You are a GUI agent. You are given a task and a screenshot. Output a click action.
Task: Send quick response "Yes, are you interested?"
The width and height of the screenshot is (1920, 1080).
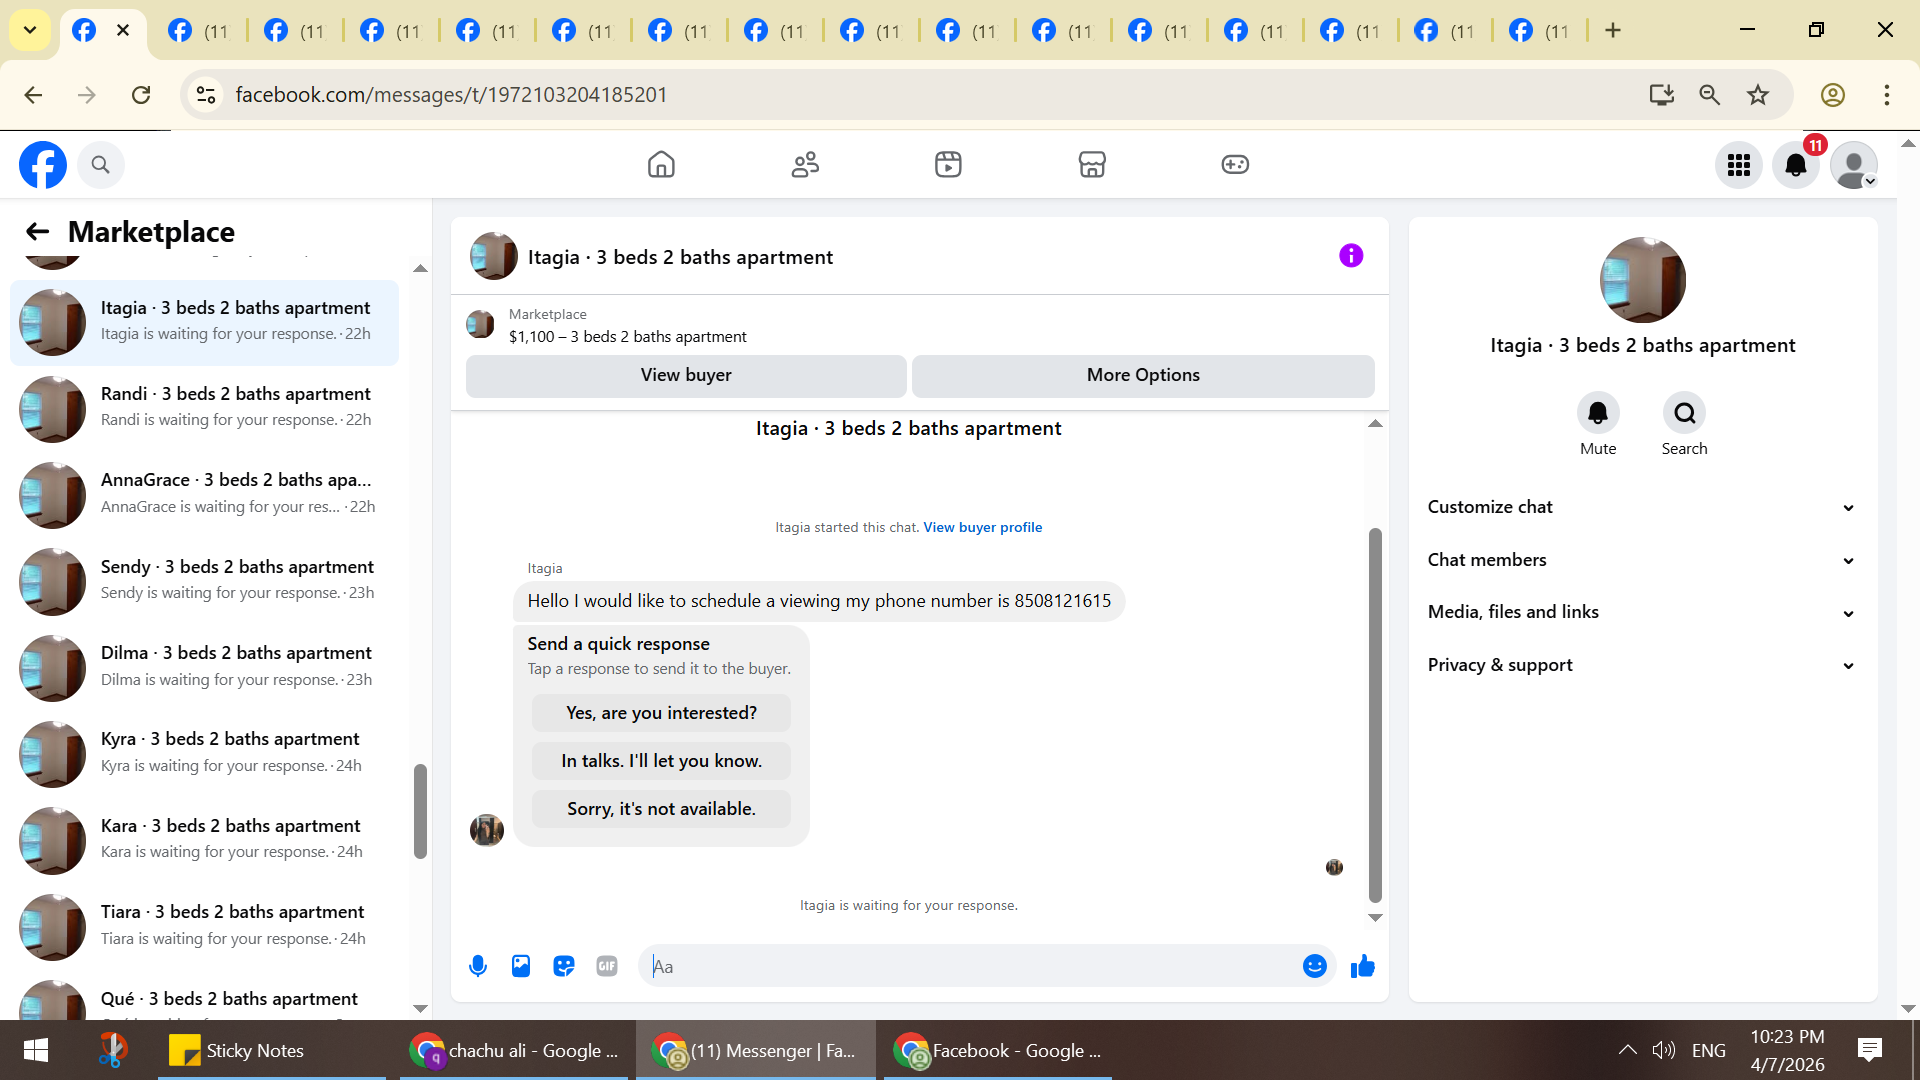[x=661, y=713]
